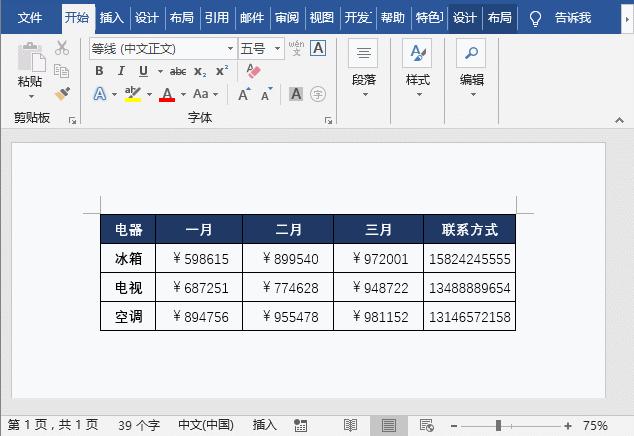Open Font dialog launcher
This screenshot has height=436, width=634.
tap(328, 120)
